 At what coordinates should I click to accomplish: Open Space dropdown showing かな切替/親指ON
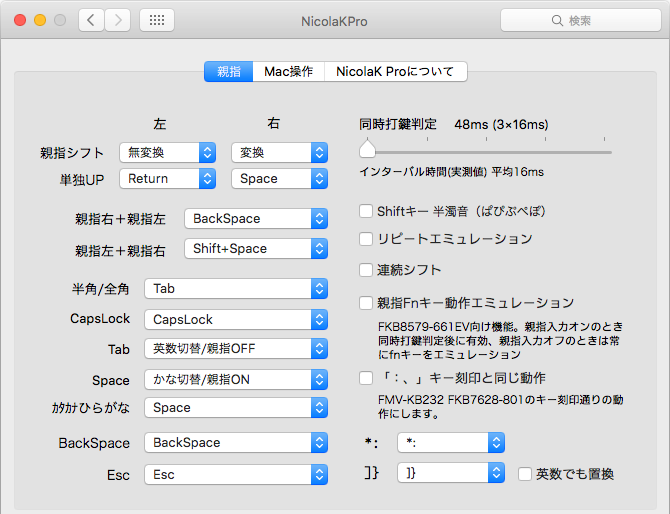[x=236, y=379]
